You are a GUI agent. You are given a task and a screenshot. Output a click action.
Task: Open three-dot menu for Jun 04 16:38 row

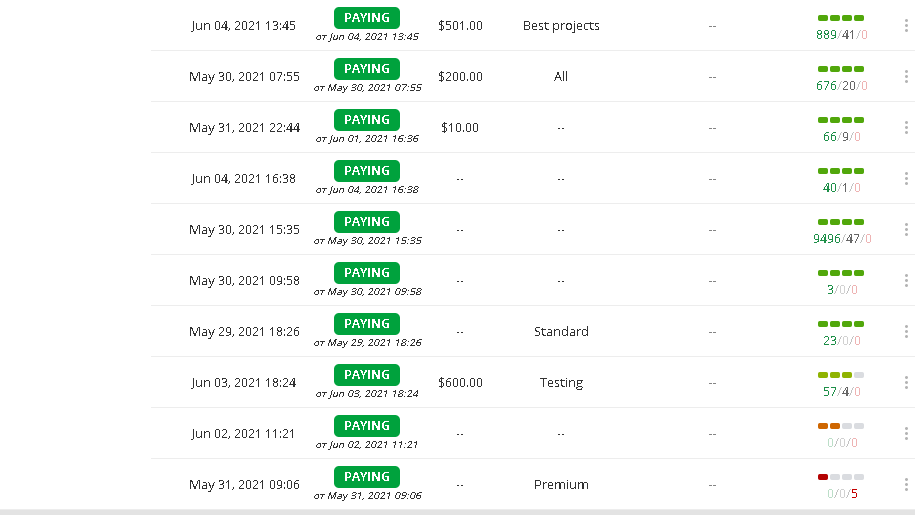(906, 179)
